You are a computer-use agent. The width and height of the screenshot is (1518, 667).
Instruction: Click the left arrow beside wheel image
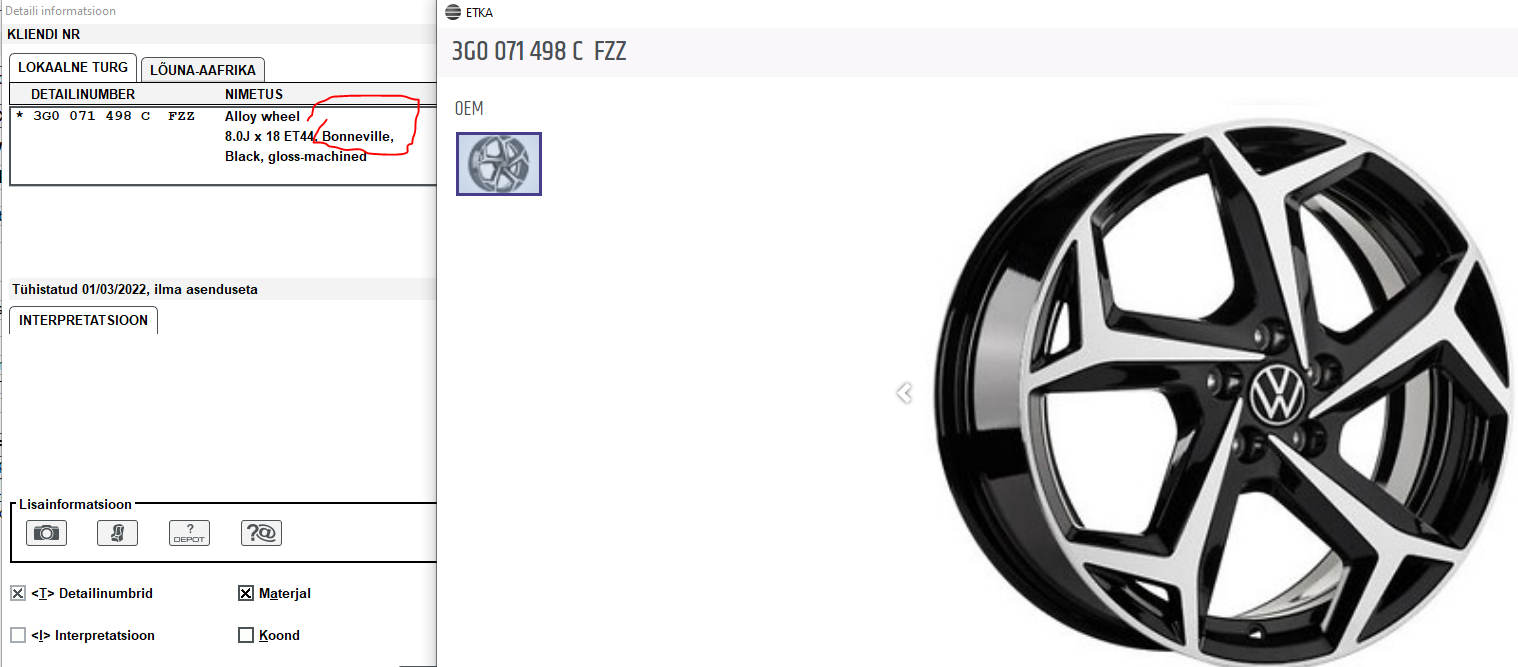(x=904, y=393)
